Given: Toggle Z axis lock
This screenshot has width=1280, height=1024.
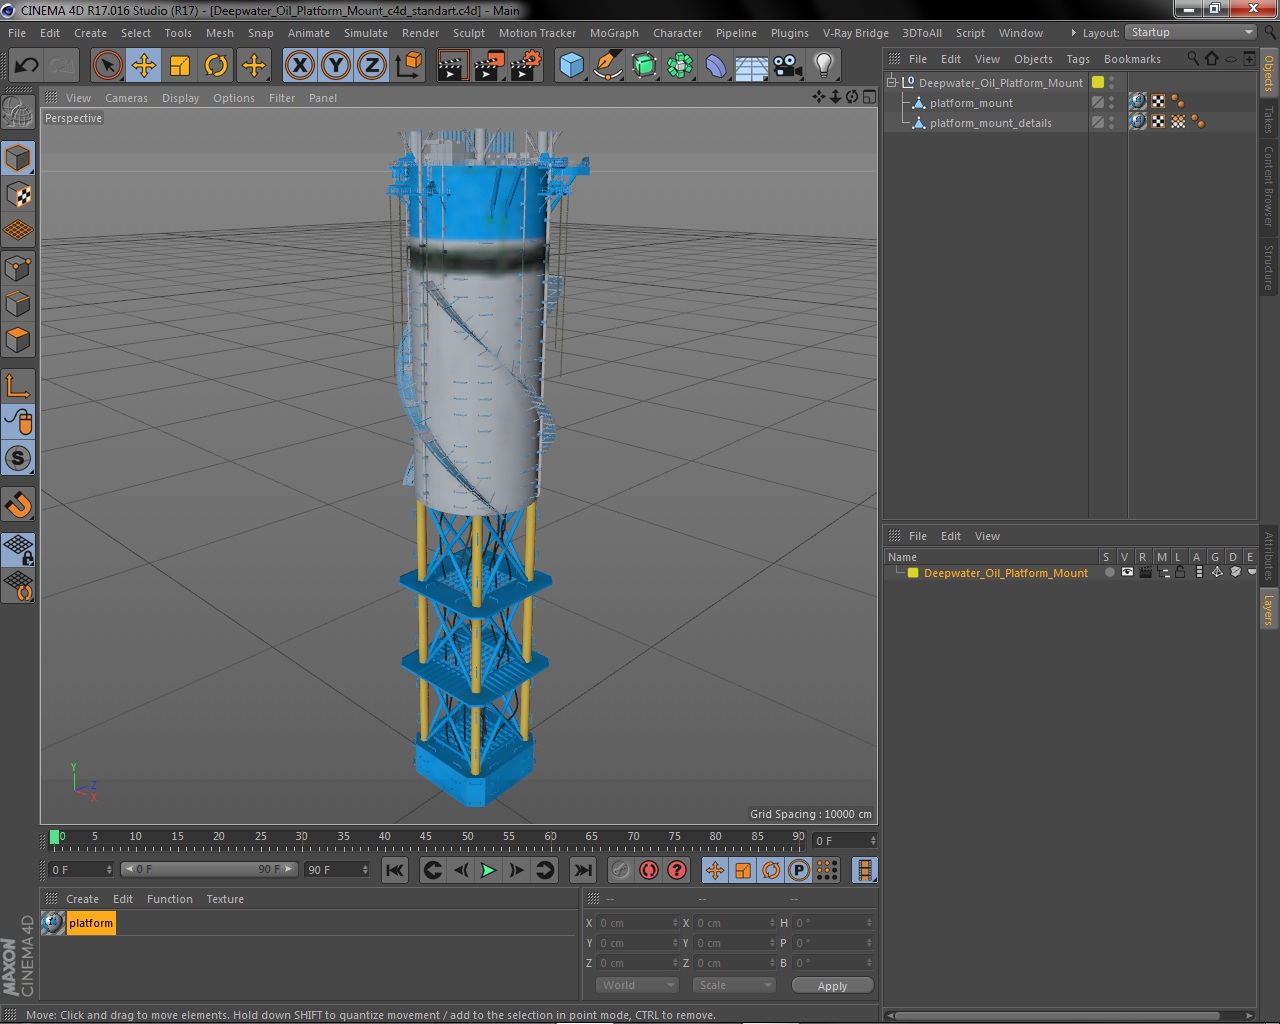Looking at the screenshot, I should pyautogui.click(x=372, y=66).
